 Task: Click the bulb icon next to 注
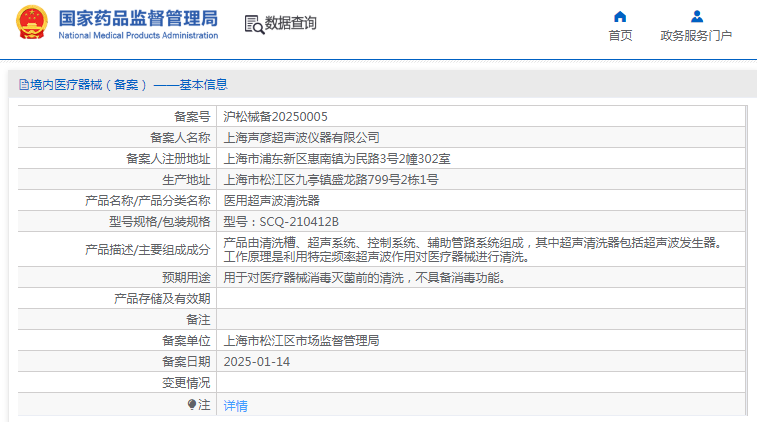pyautogui.click(x=192, y=404)
